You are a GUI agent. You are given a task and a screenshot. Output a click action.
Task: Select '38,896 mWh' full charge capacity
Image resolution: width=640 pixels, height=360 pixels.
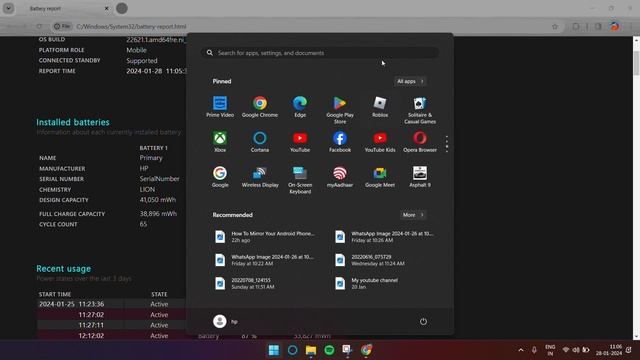point(158,213)
